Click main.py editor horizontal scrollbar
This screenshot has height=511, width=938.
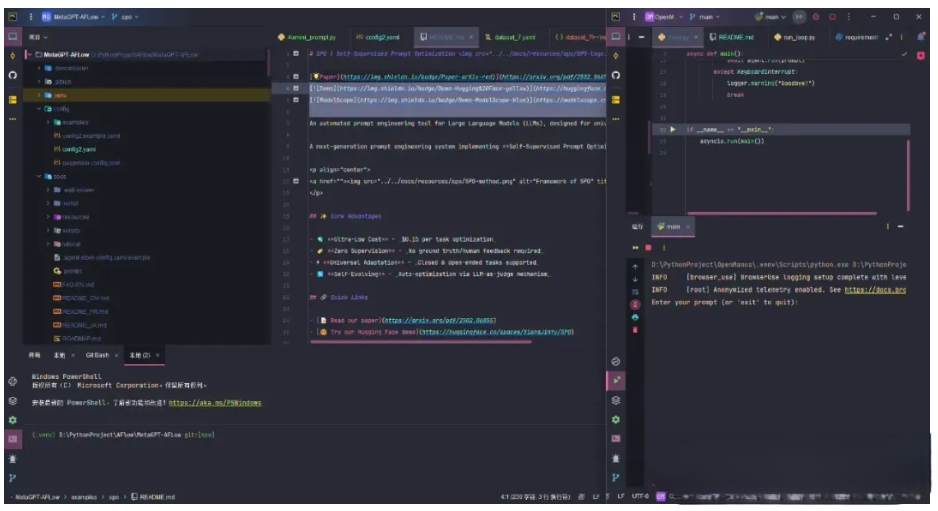click(x=782, y=213)
